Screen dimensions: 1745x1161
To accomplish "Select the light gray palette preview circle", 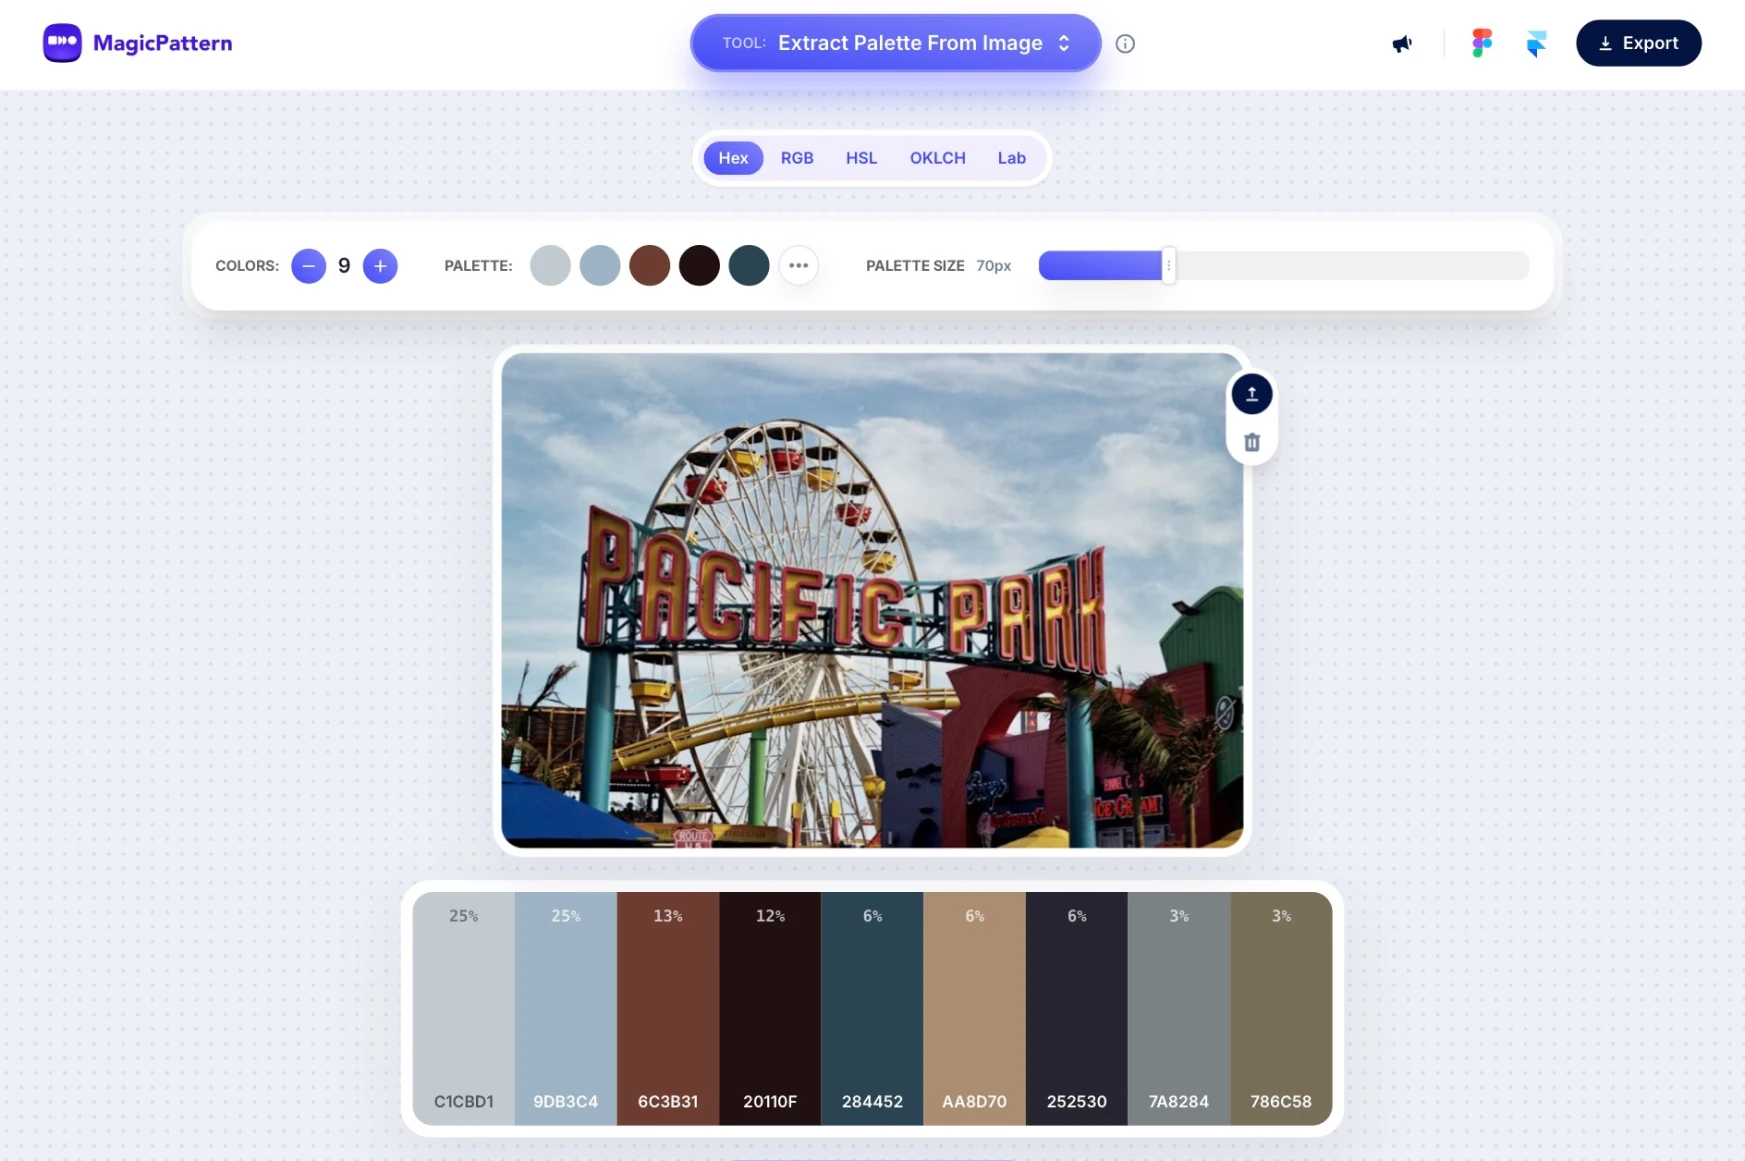I will [x=550, y=266].
